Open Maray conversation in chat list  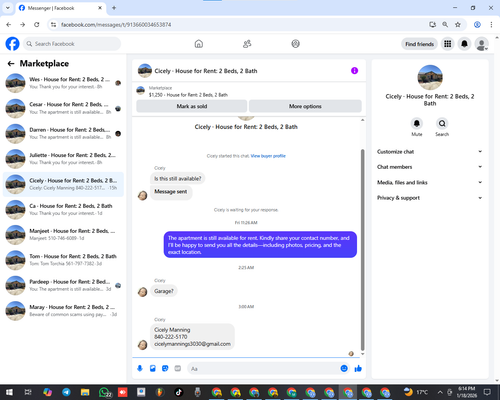[63, 311]
